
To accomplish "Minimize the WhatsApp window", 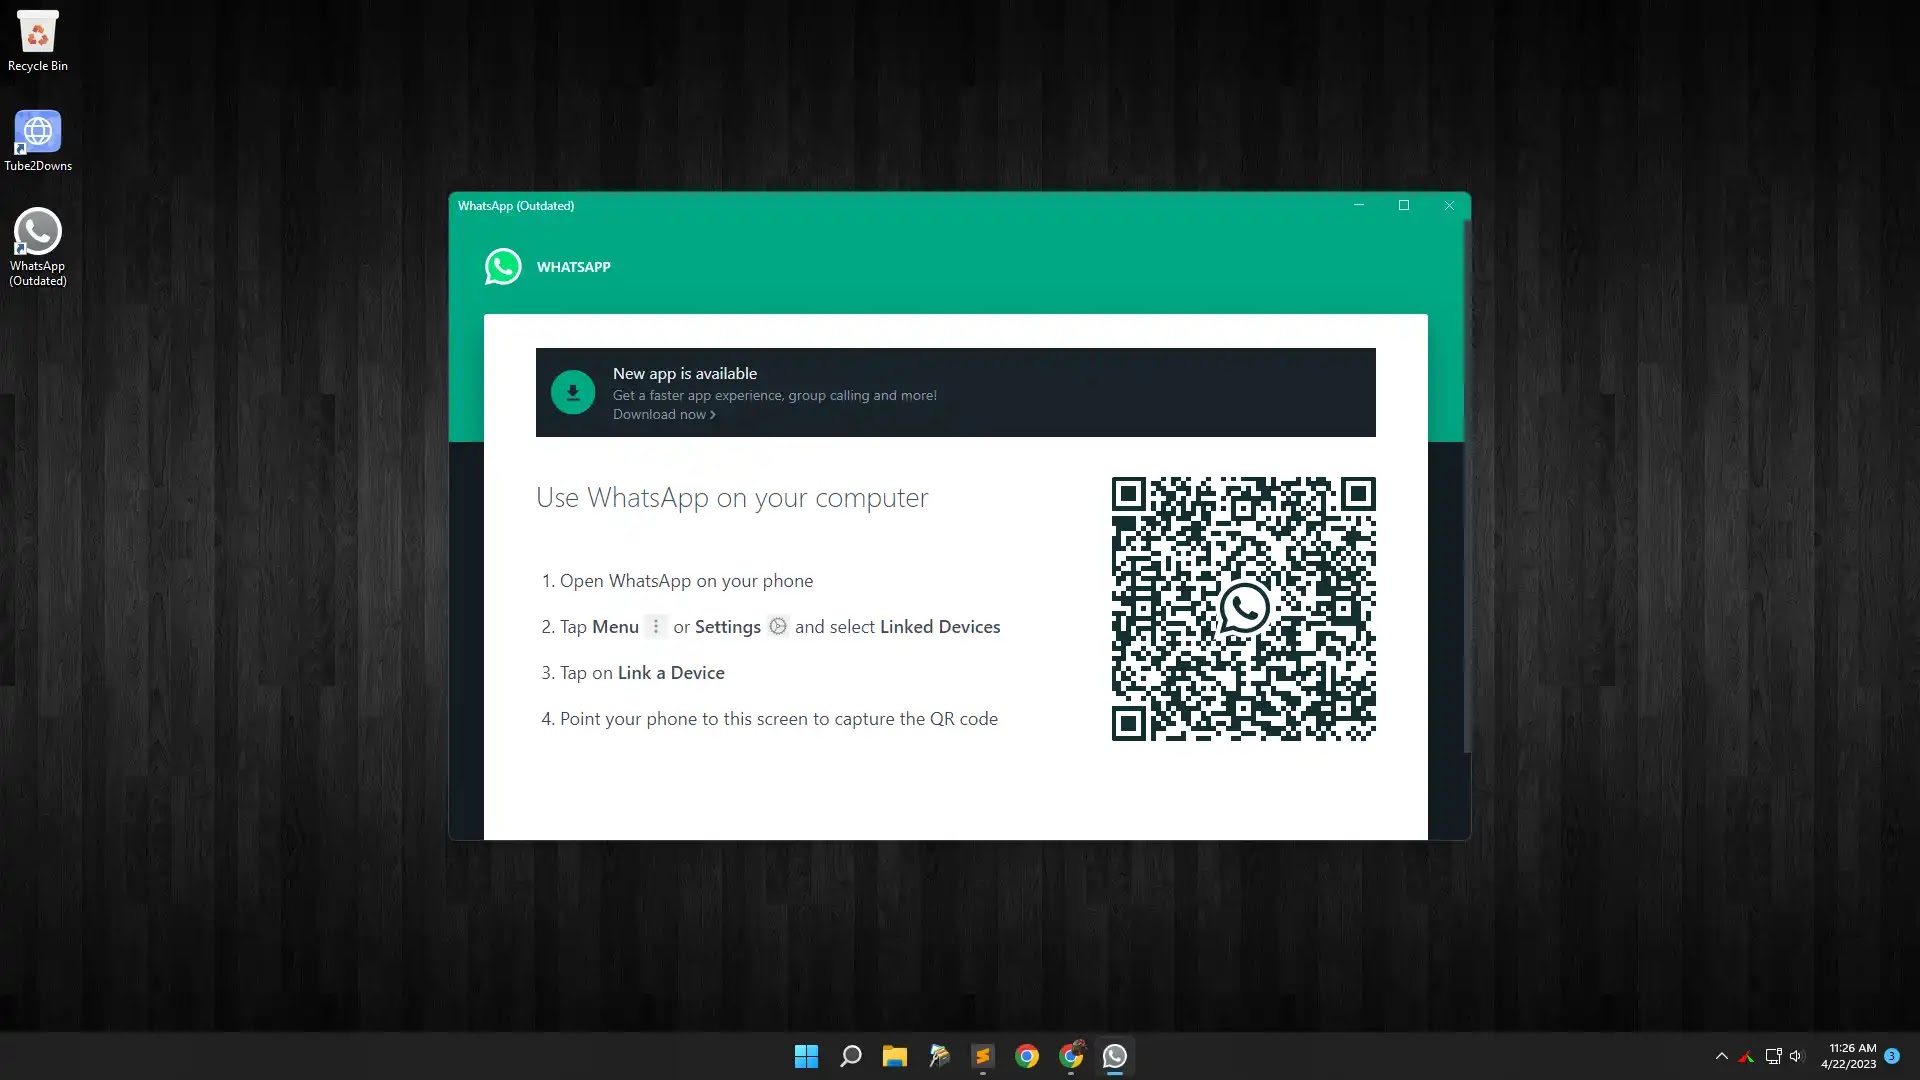I will pyautogui.click(x=1359, y=205).
